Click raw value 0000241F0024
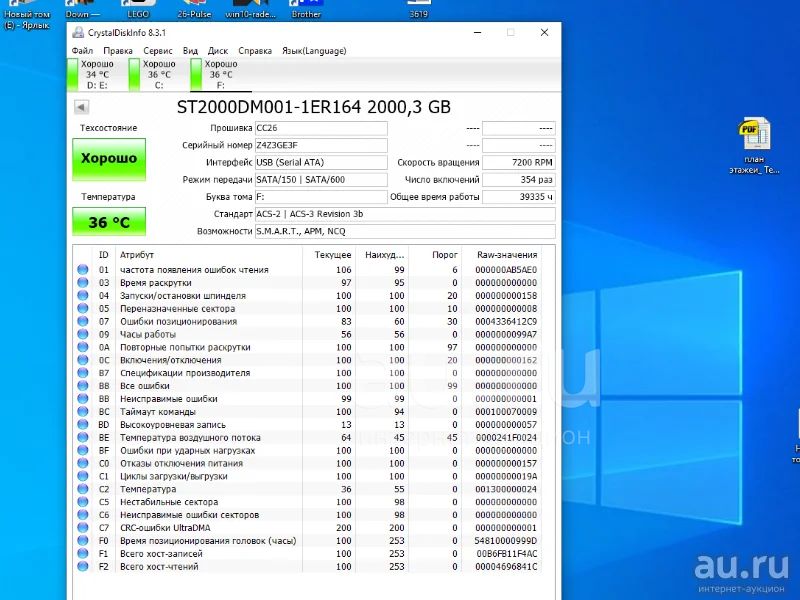Viewport: 800px width, 600px height. click(x=506, y=437)
